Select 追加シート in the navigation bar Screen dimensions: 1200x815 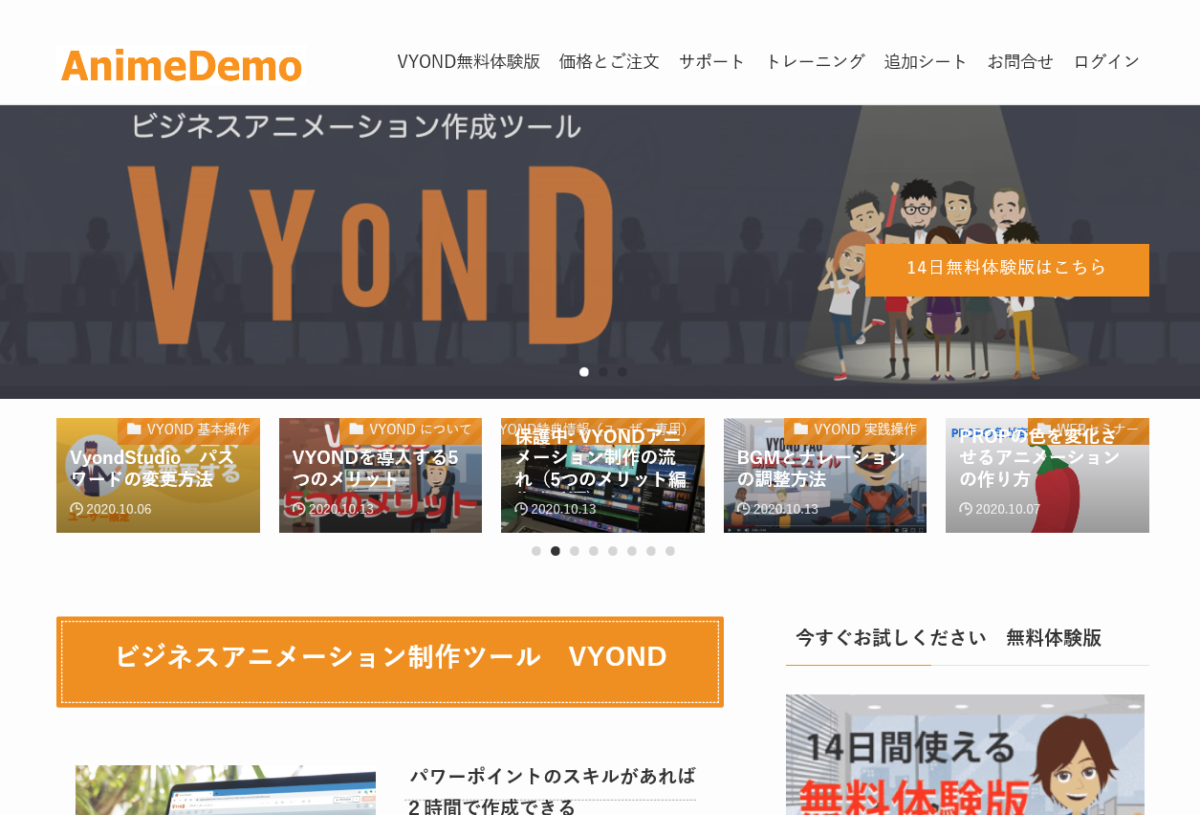(925, 61)
